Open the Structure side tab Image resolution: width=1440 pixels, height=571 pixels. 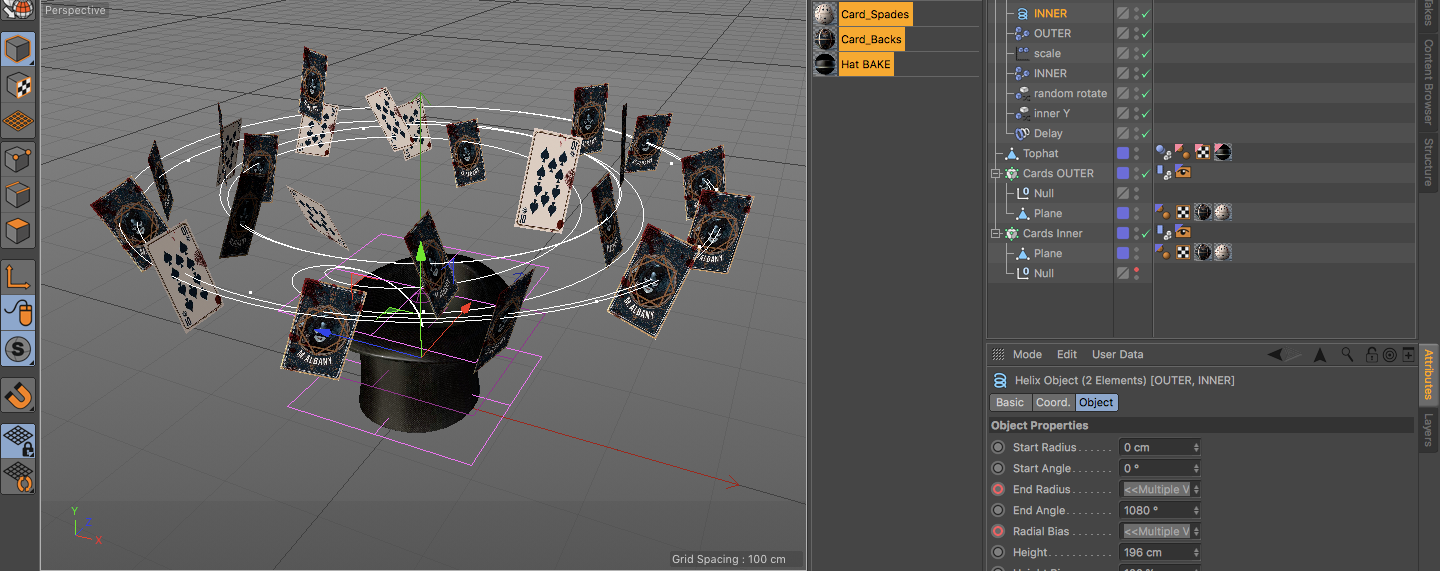point(1428,162)
